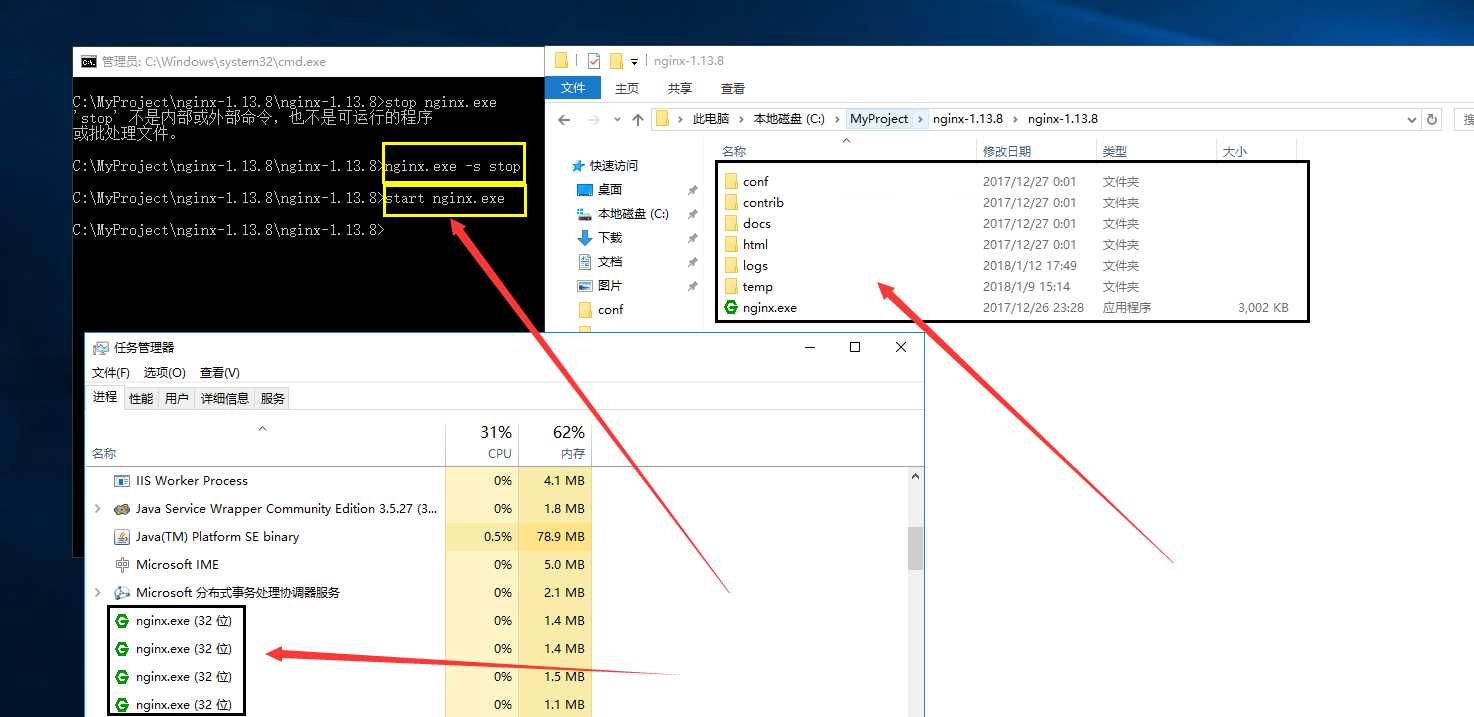The height and width of the screenshot is (717, 1474).
Task: Click the docs folder icon in file list
Action: (731, 224)
